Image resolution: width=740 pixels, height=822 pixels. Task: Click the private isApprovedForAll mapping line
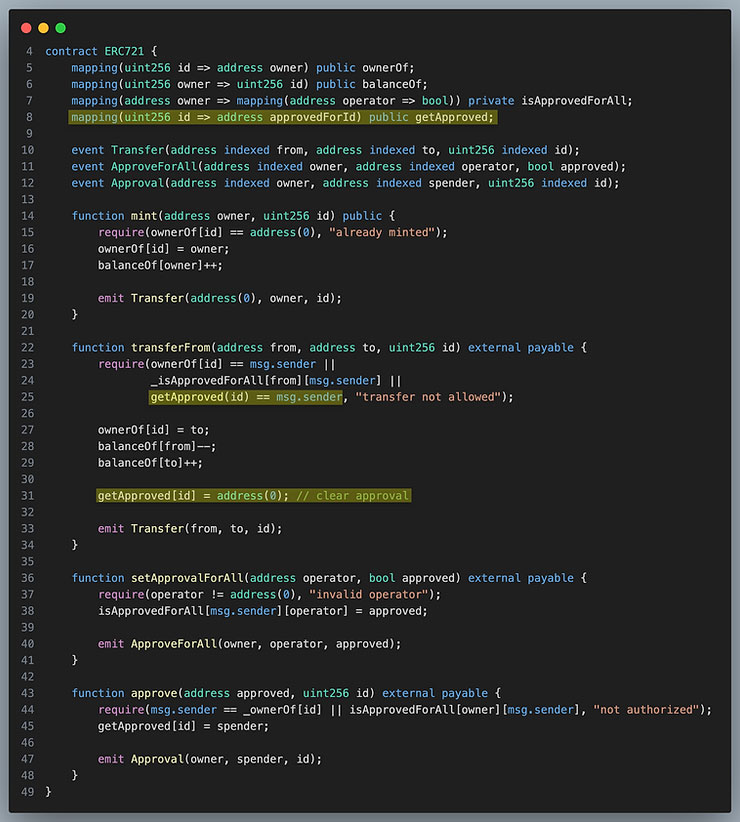[352, 101]
